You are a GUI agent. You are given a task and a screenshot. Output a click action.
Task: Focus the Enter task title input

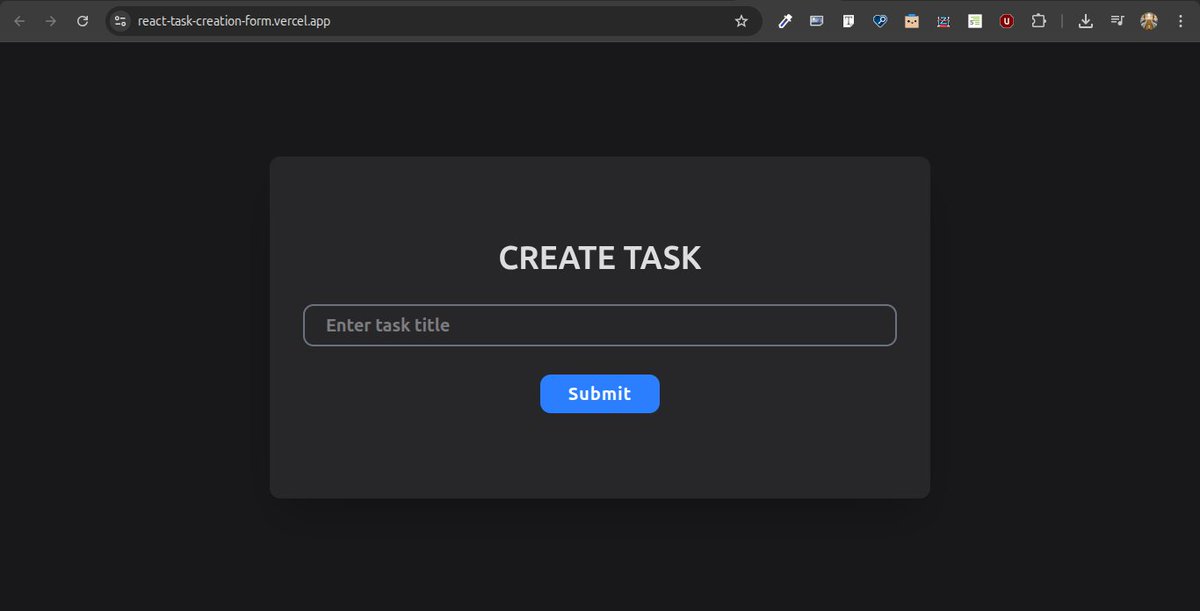[600, 325]
